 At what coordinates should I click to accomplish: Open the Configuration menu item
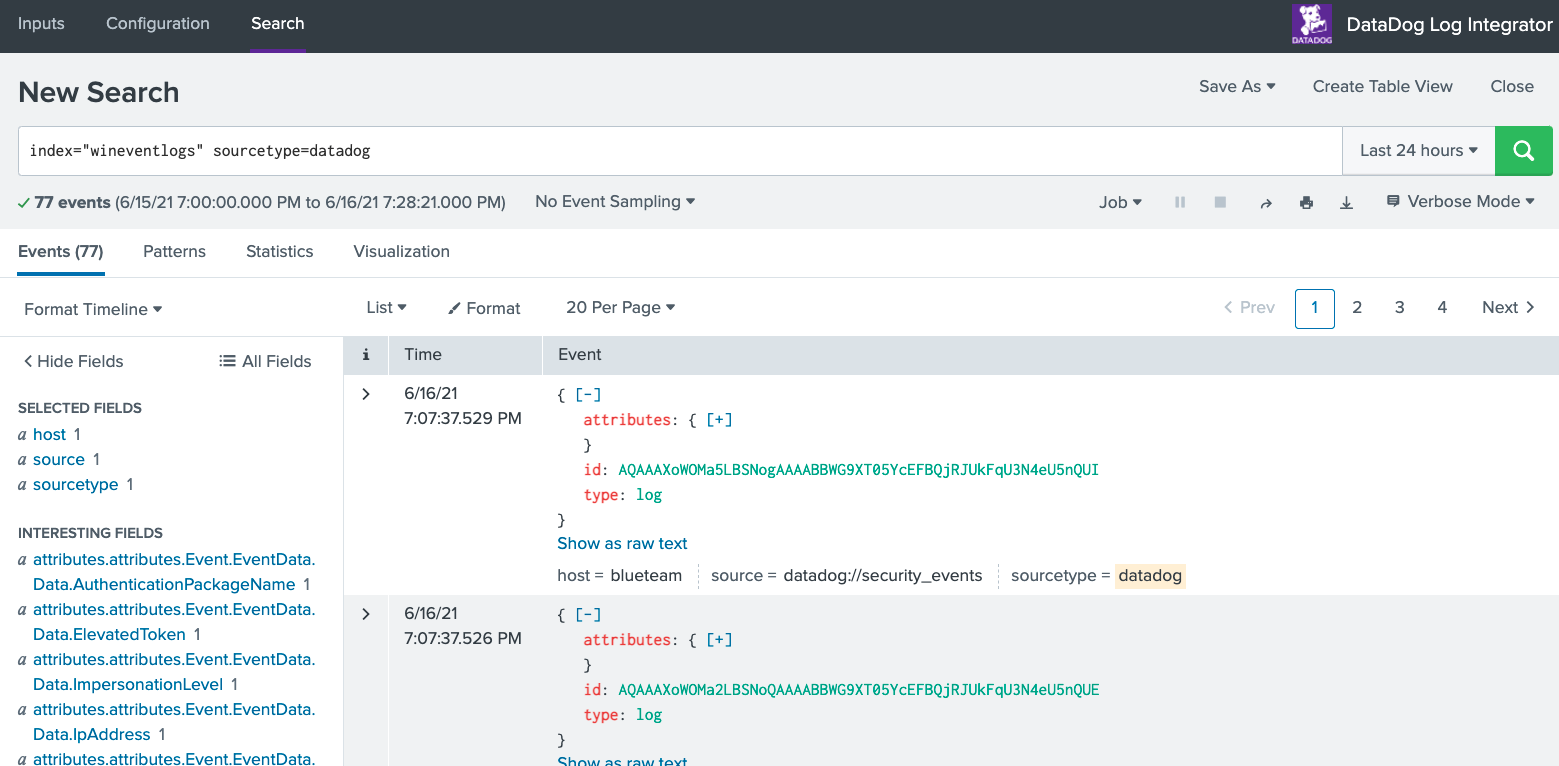pos(157,23)
